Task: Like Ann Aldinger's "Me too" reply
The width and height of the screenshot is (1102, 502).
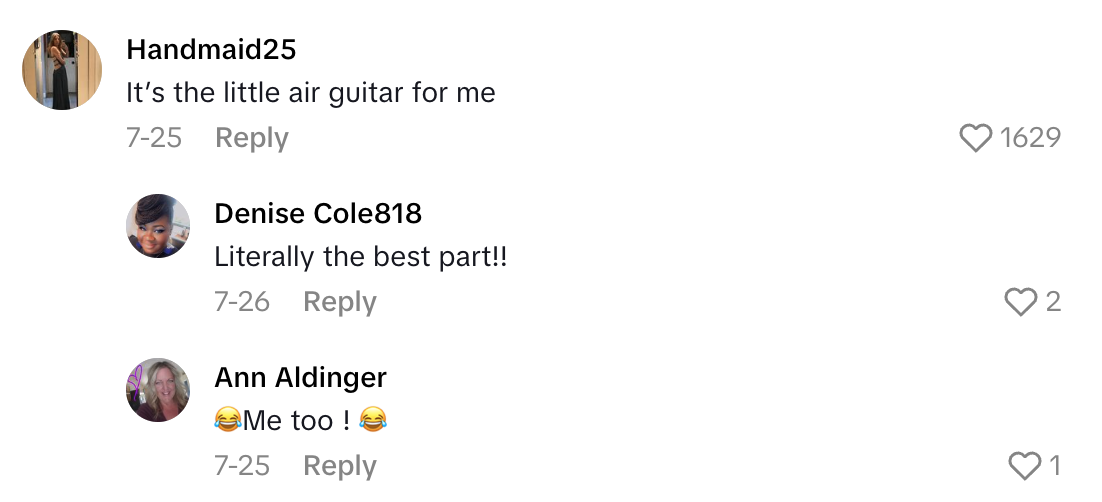Action: [x=1025, y=466]
